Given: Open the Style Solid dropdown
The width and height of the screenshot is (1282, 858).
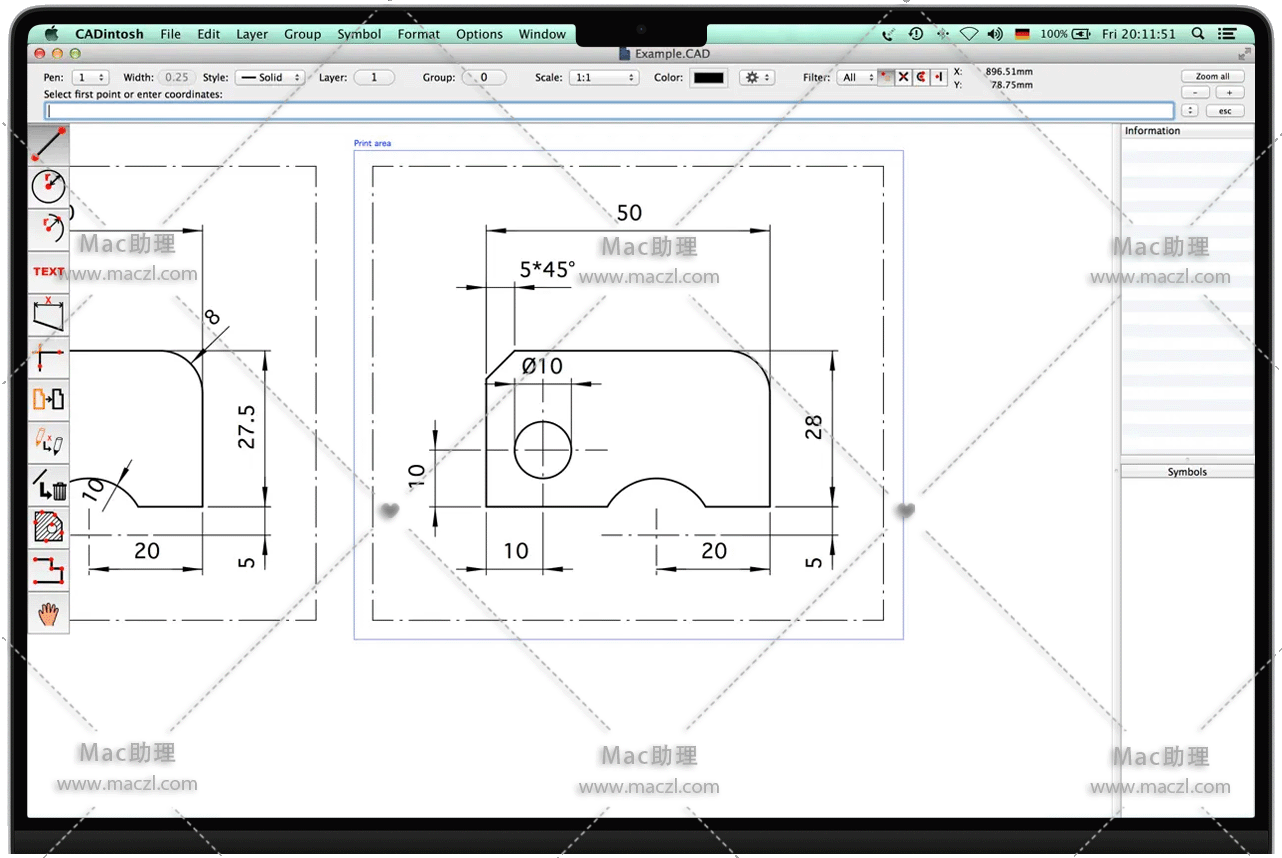Looking at the screenshot, I should click(270, 77).
